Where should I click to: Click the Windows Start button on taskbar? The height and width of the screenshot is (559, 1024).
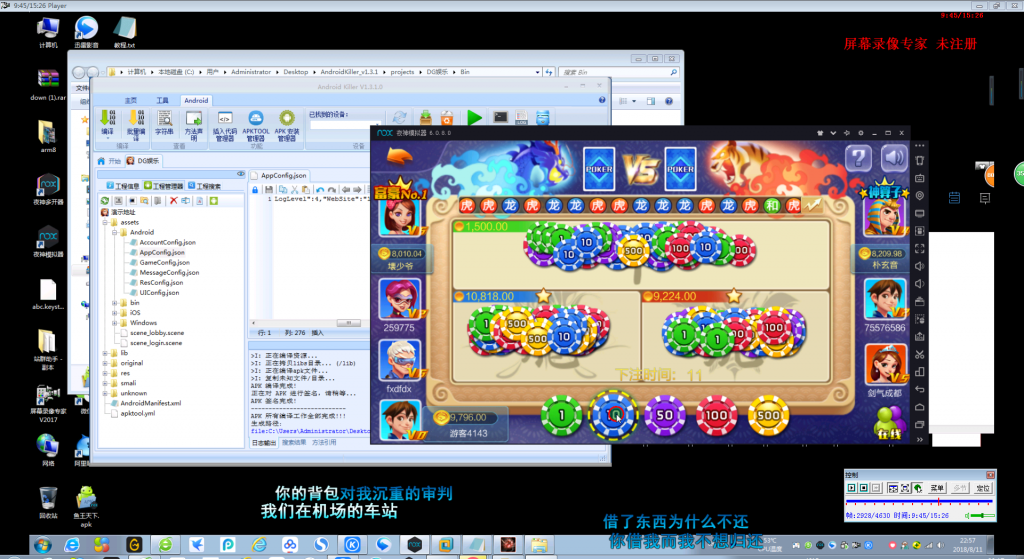[x=42, y=544]
